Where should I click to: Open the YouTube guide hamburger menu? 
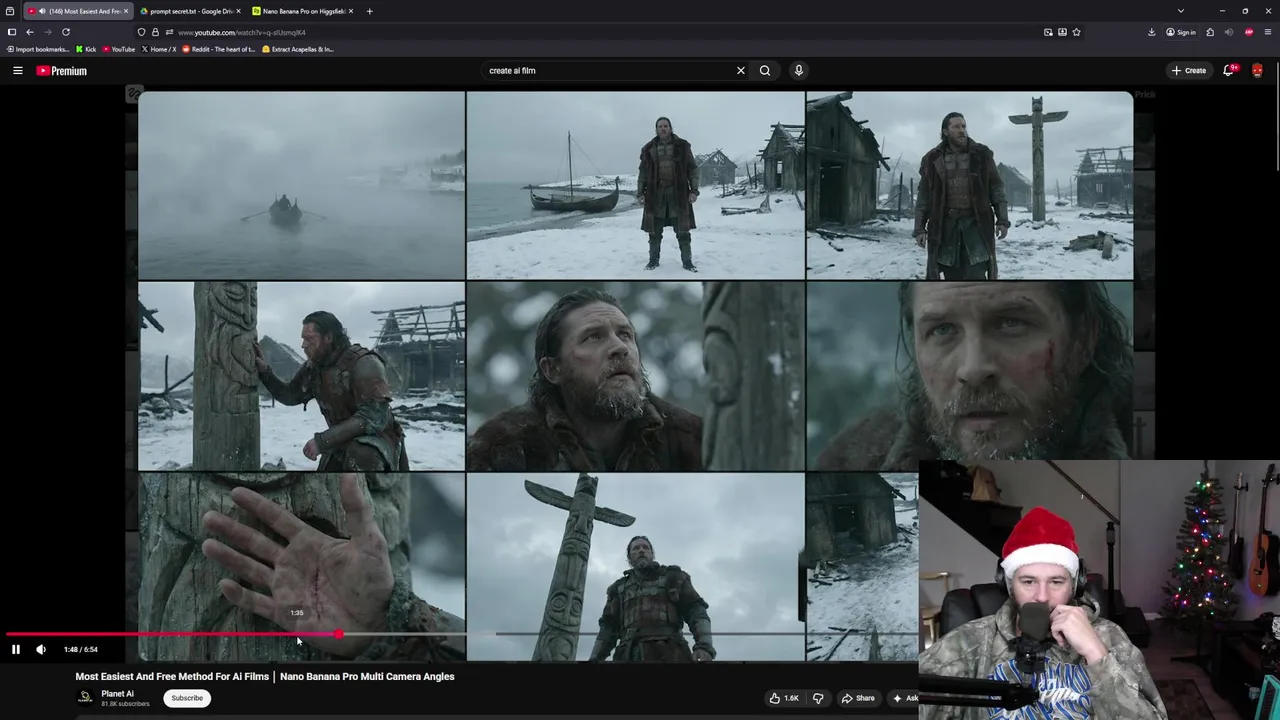tap(17, 71)
